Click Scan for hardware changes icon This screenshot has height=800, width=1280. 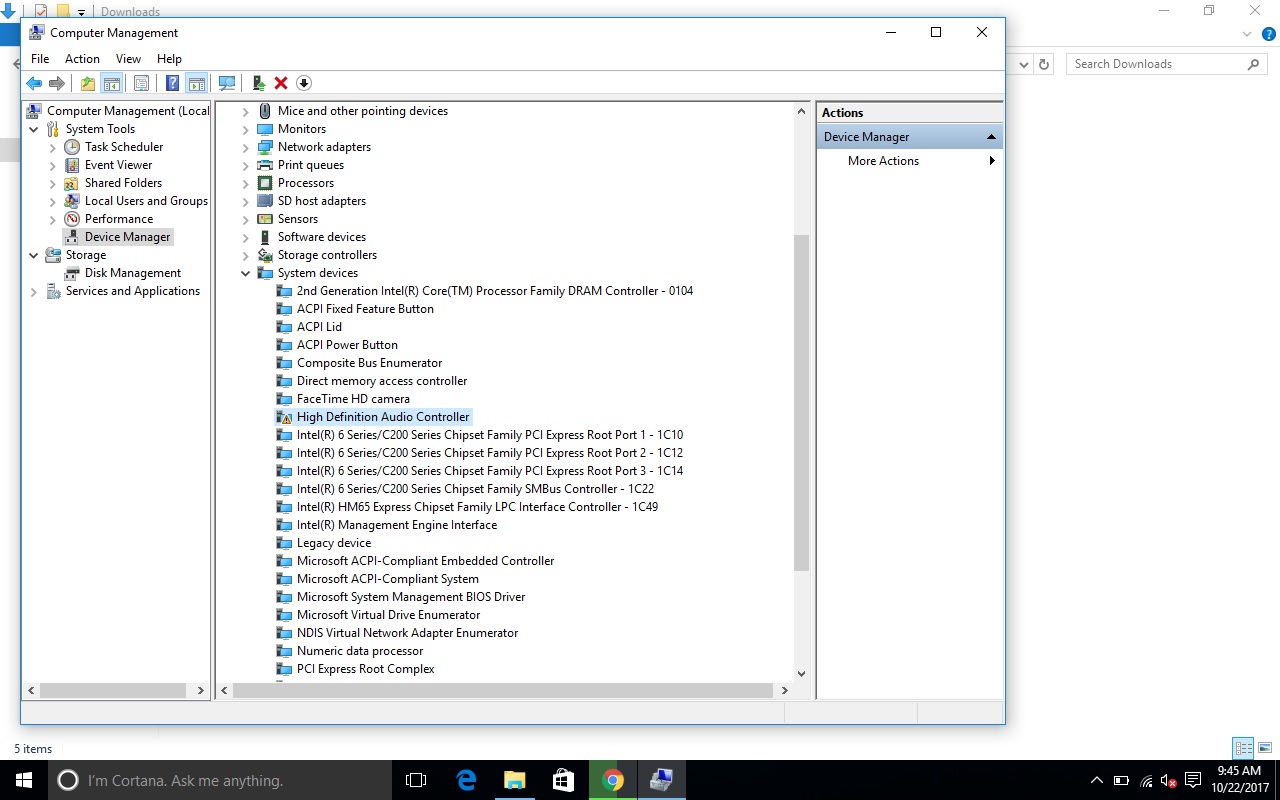[x=227, y=84]
